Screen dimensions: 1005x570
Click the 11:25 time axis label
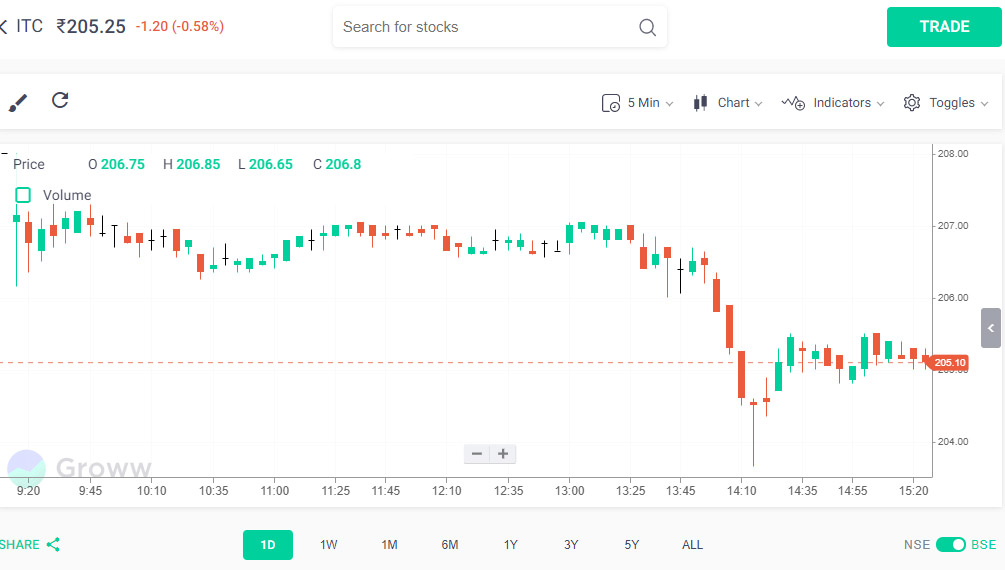pos(336,490)
